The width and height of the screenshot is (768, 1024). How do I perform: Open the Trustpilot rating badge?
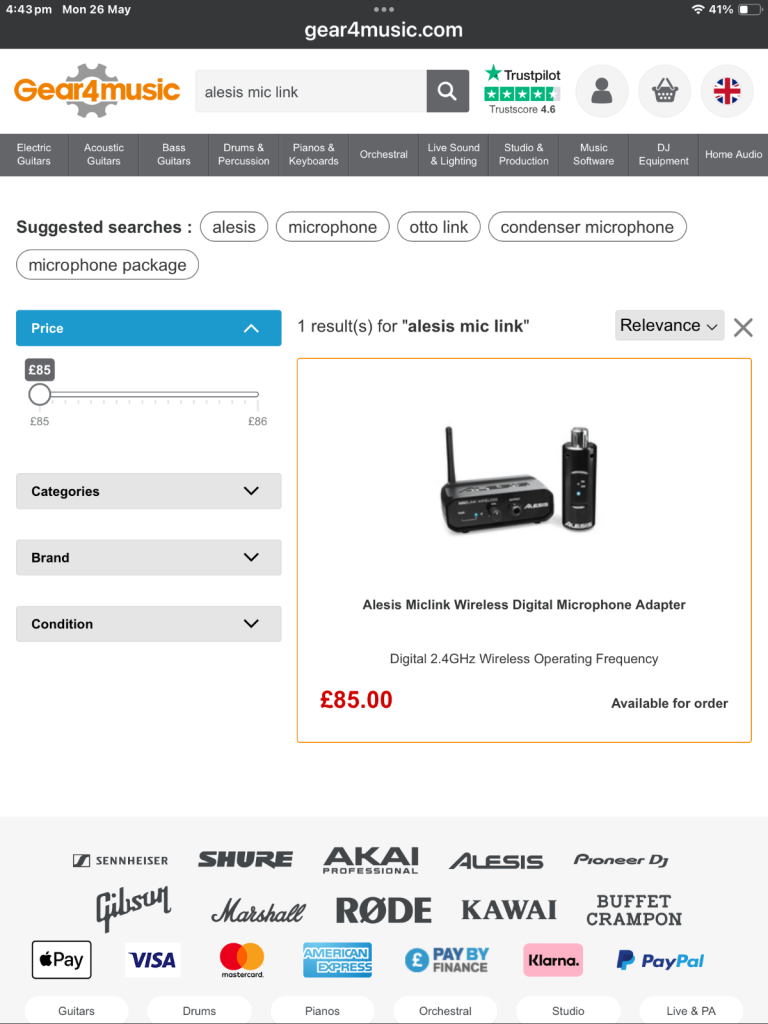coord(522,90)
